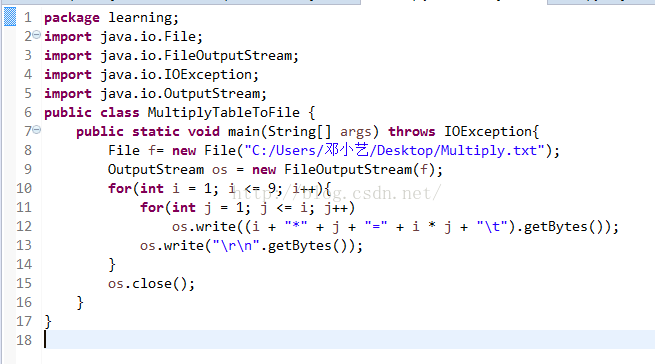This screenshot has height=364, width=655.
Task: Click 'java.io.IOException;' import text
Action: pos(180,75)
